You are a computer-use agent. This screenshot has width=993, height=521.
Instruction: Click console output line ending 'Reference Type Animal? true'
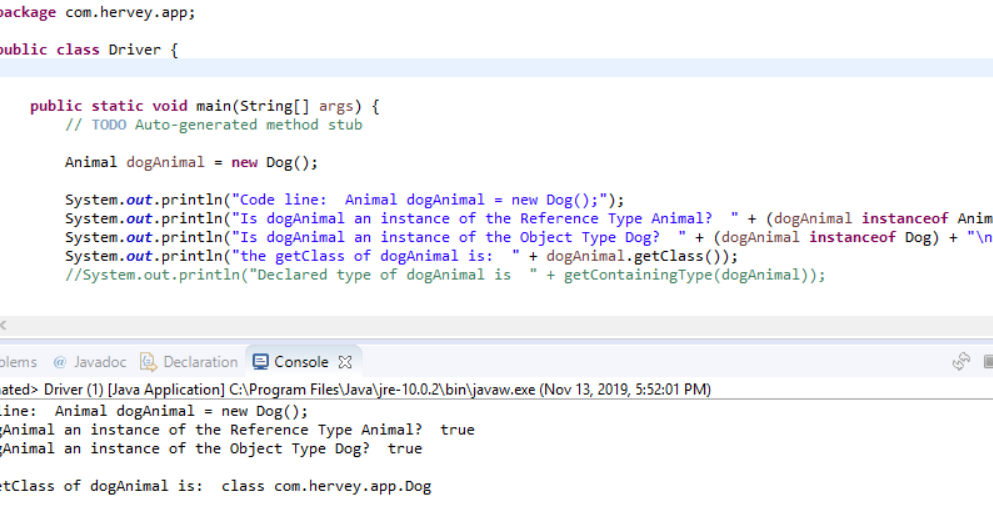[237, 430]
